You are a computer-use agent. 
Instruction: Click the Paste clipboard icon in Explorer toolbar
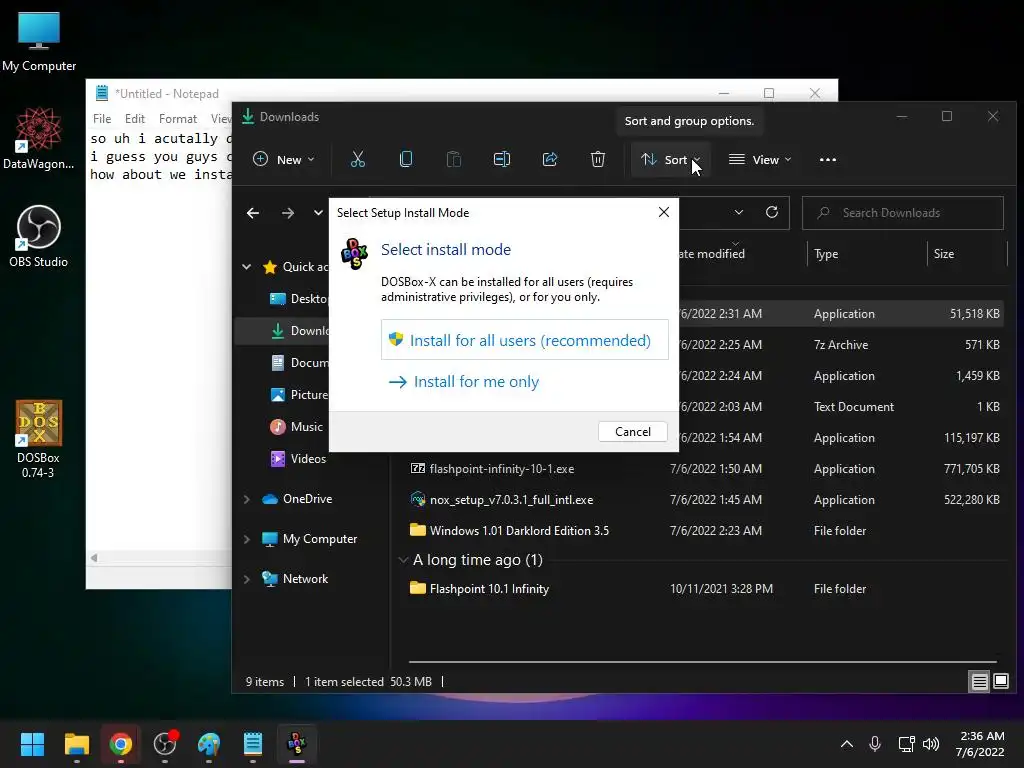(454, 159)
